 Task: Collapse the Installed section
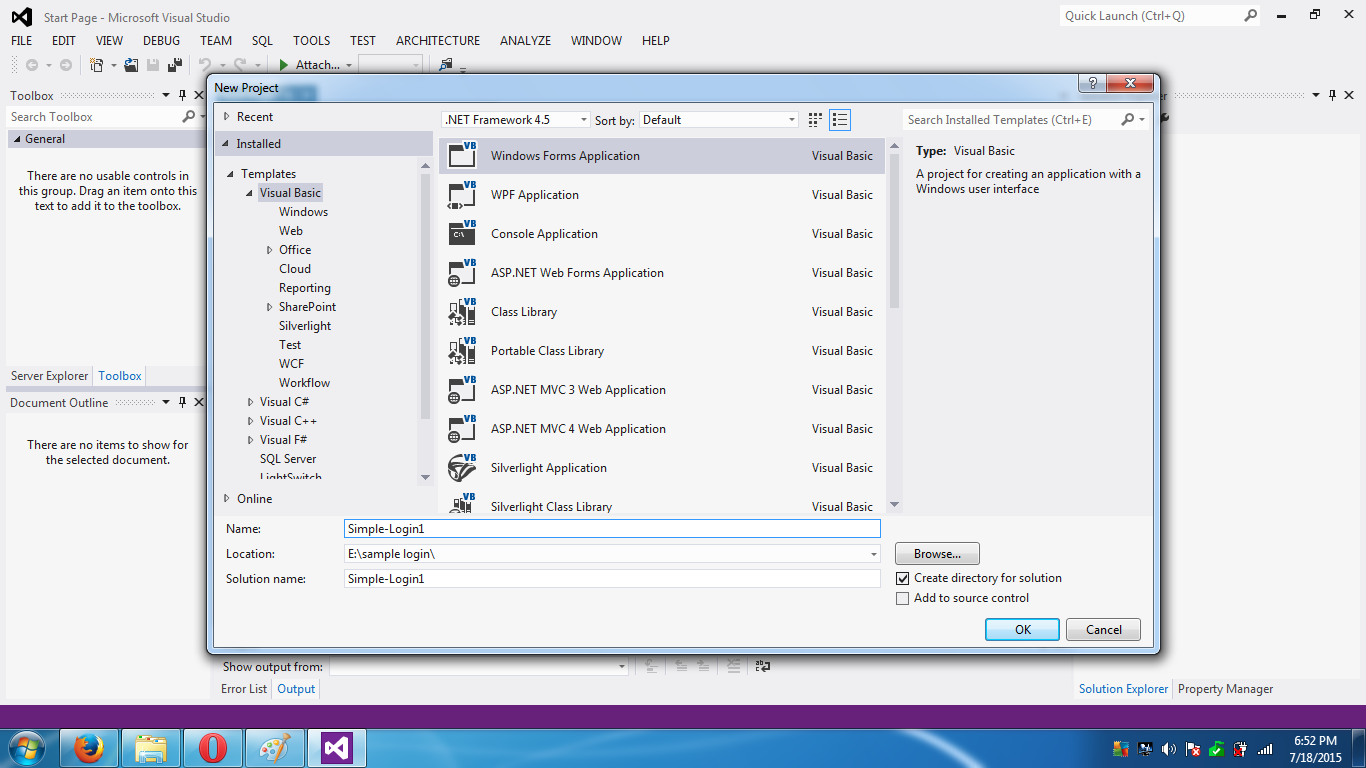click(226, 144)
